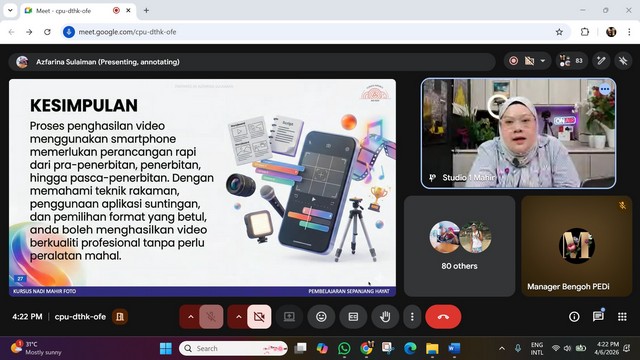The height and width of the screenshot is (360, 640).
Task: Click the red Leave call button
Action: pyautogui.click(x=443, y=317)
